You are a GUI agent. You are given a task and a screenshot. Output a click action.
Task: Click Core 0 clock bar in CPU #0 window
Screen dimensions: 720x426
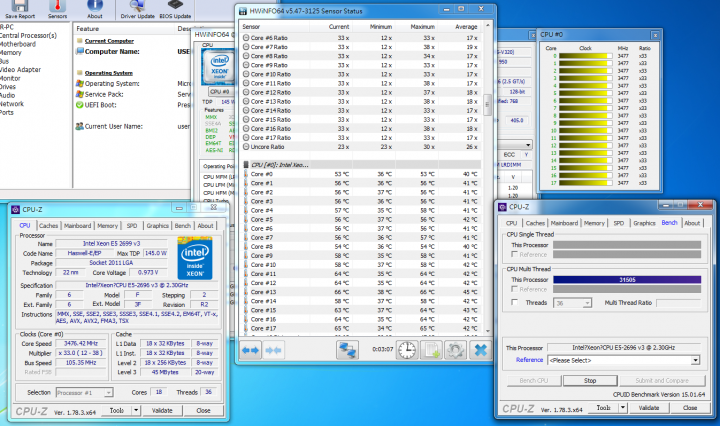click(x=585, y=56)
